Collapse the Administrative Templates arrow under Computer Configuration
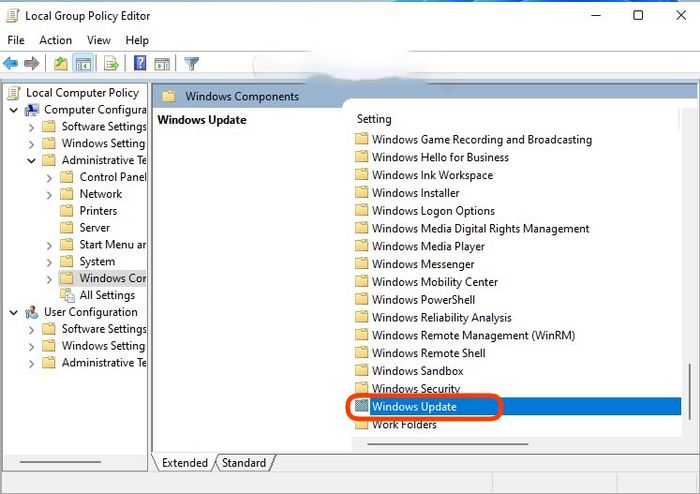700x494 pixels. tap(31, 161)
